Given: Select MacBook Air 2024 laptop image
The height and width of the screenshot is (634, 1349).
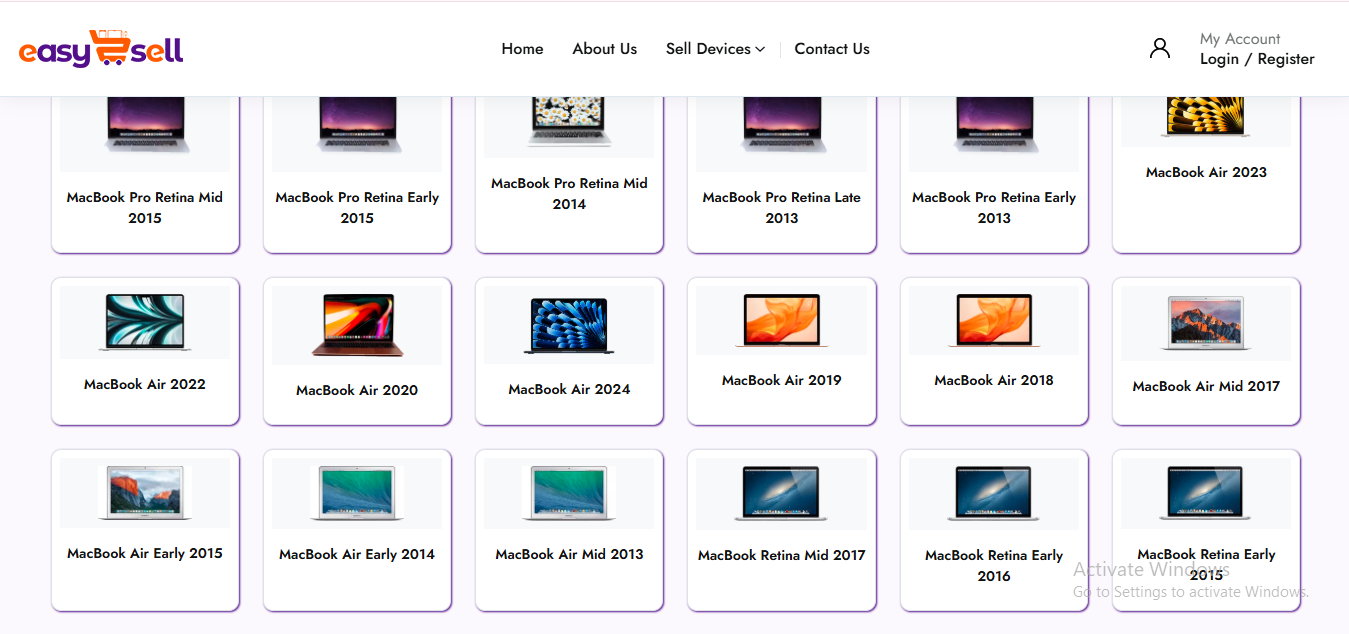Looking at the screenshot, I should 569,325.
